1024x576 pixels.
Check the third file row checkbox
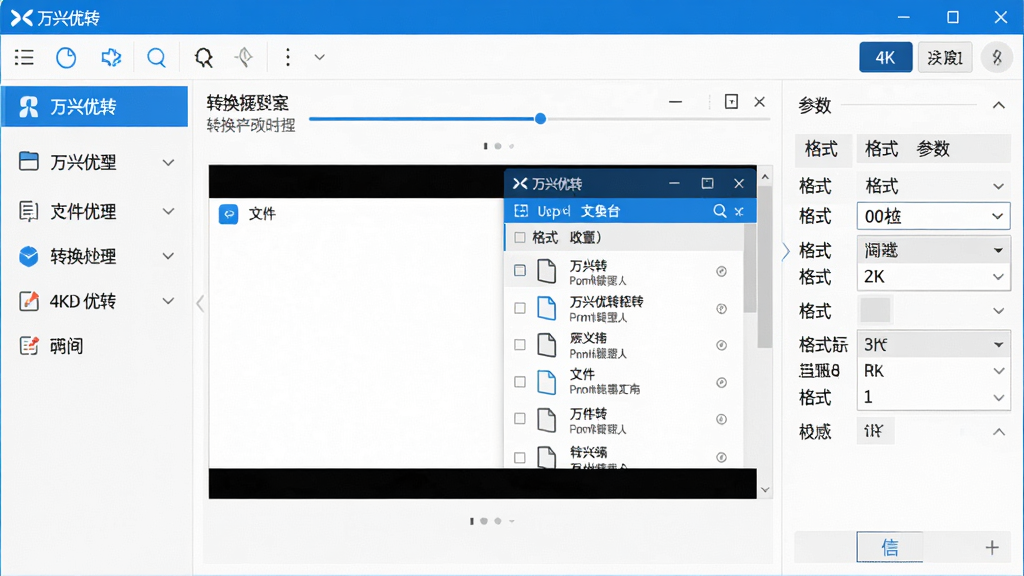tap(520, 344)
